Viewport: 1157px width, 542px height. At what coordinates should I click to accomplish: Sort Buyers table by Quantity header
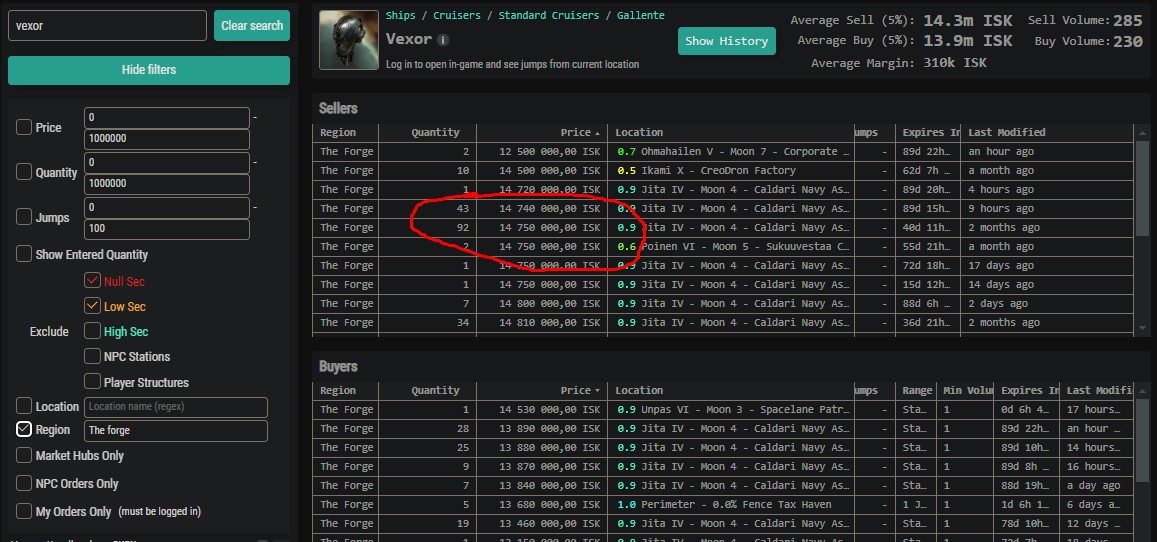pyautogui.click(x=427, y=391)
